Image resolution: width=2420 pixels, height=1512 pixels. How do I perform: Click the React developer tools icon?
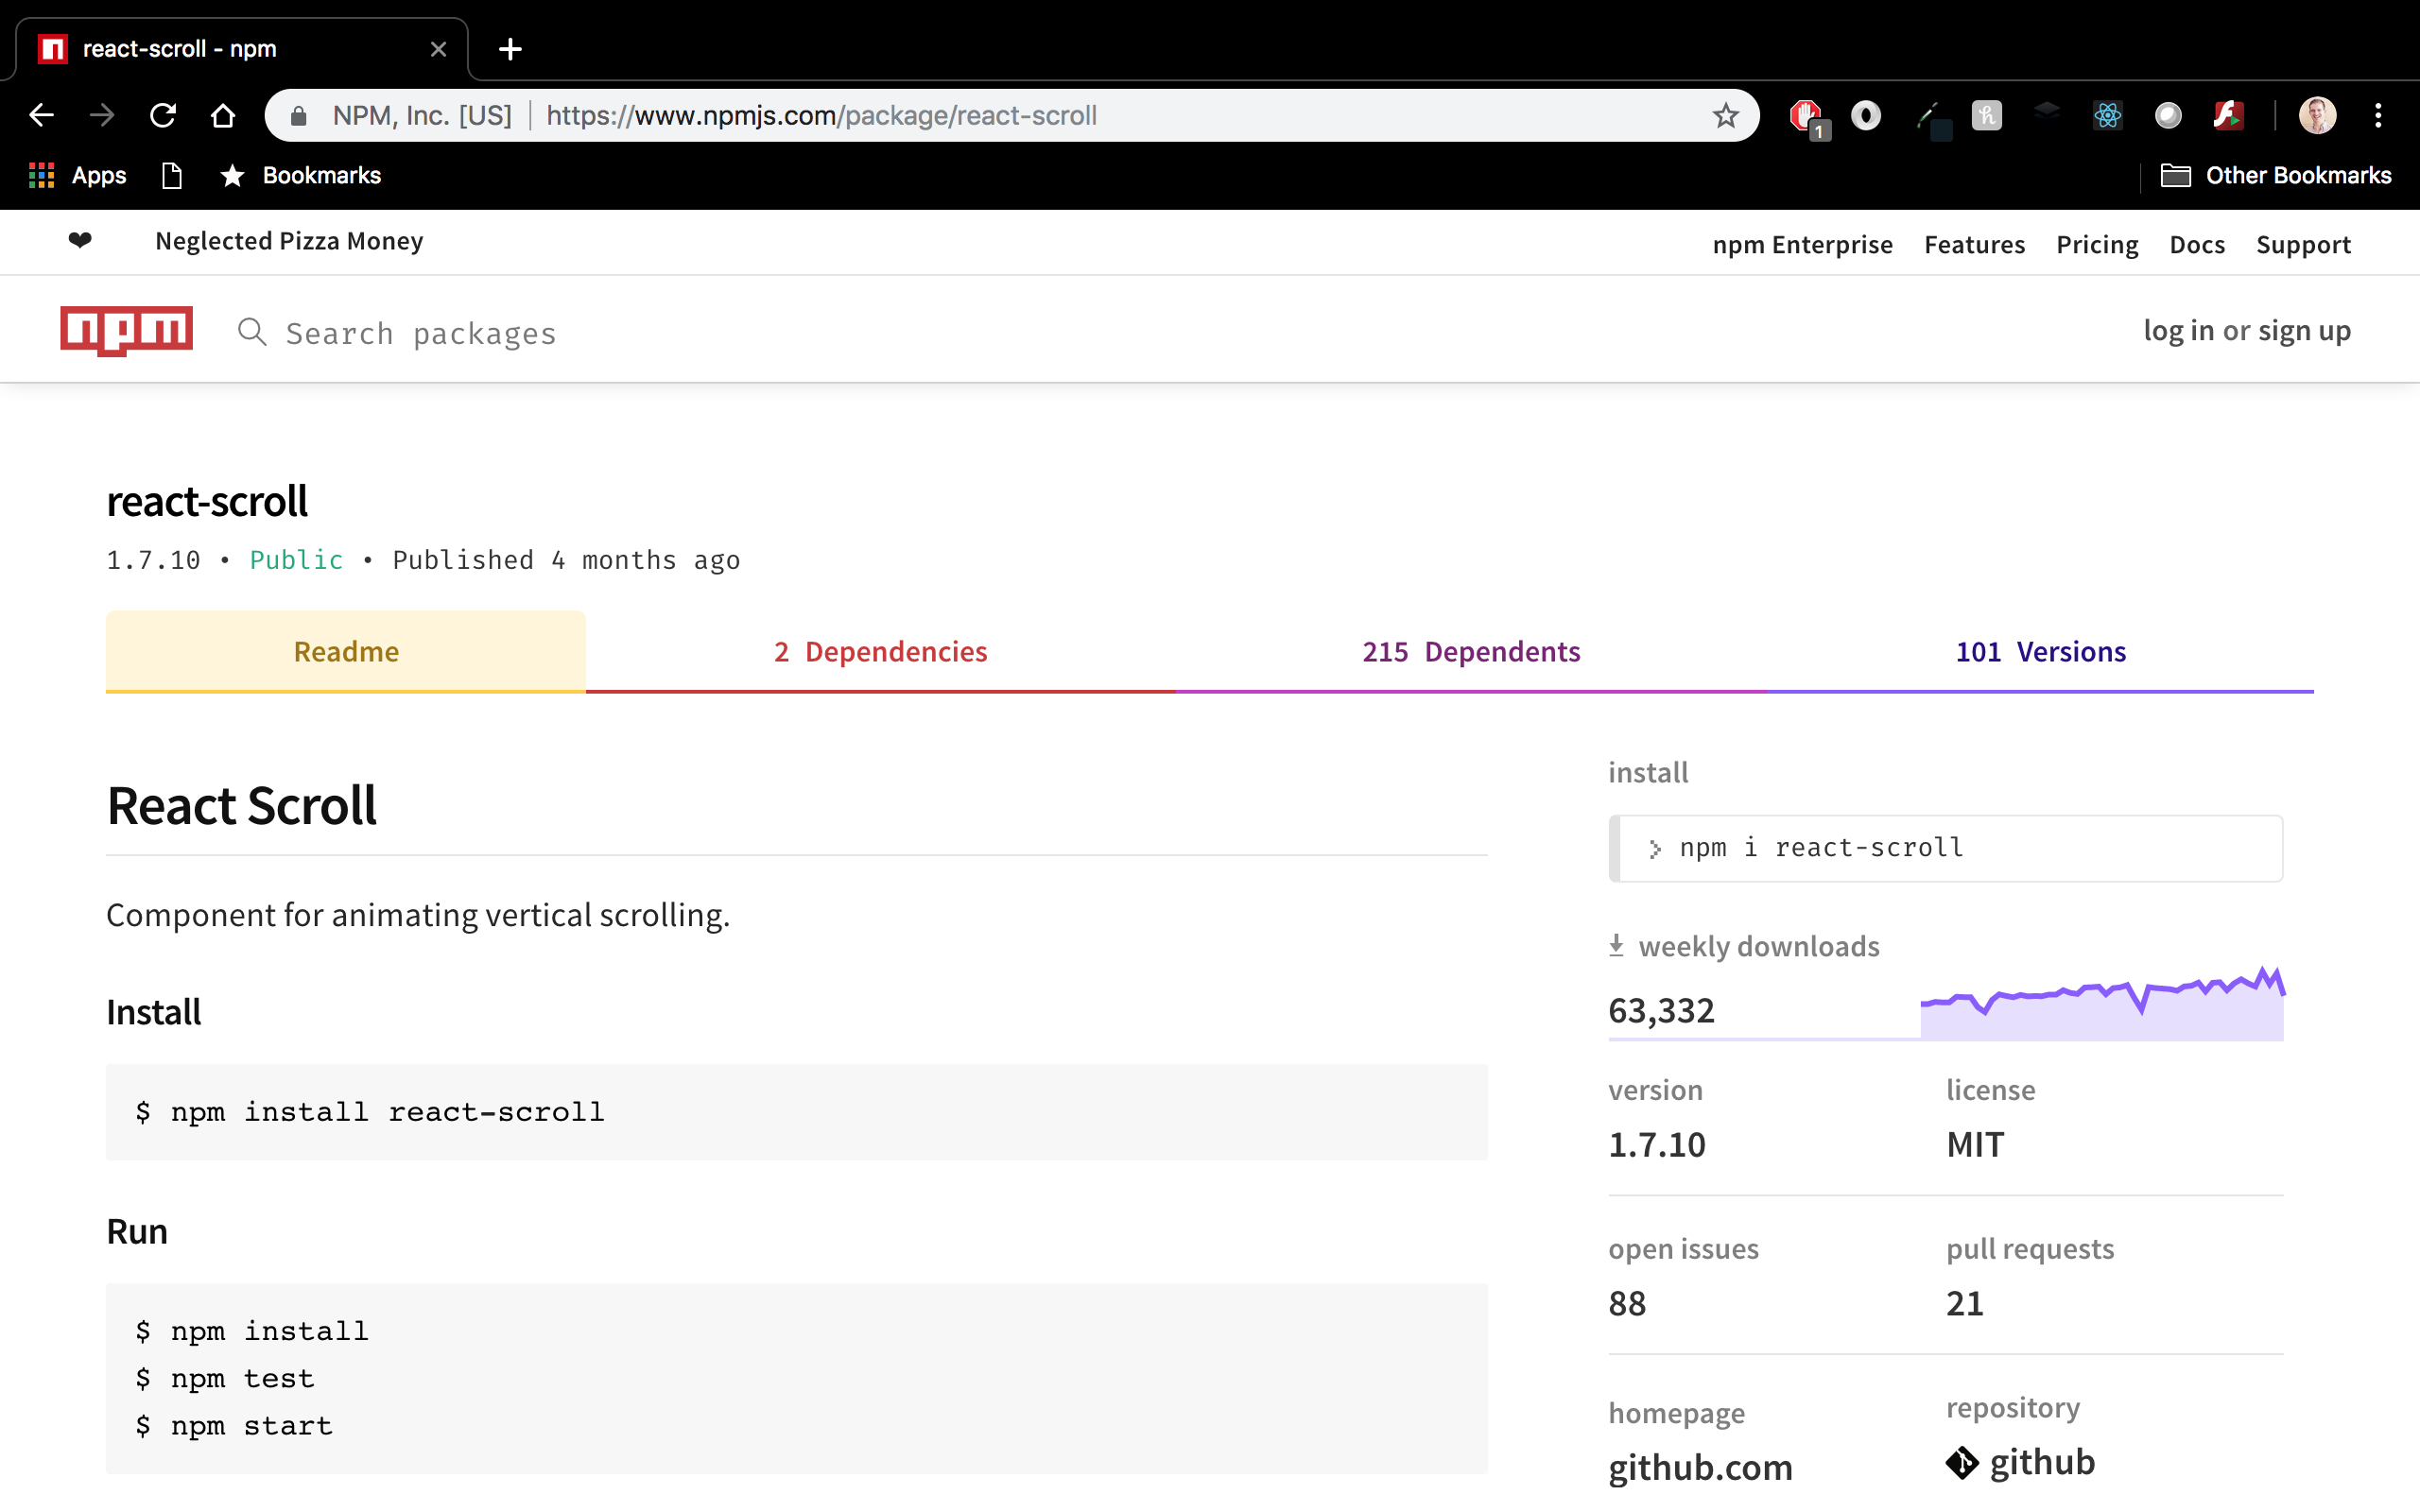(x=2108, y=115)
